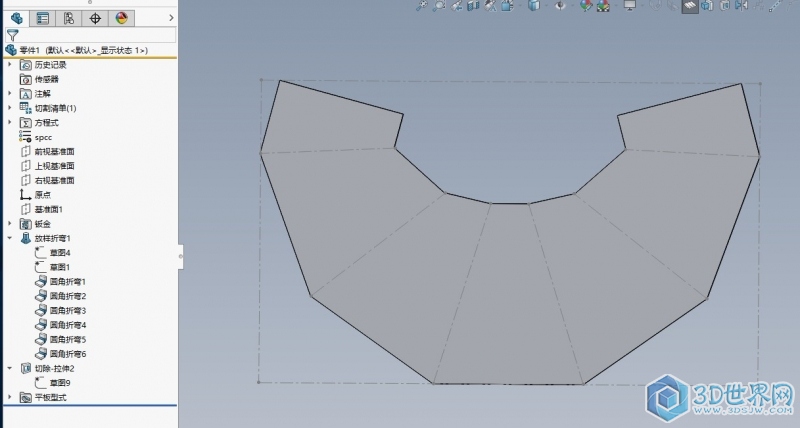Click the Zoom to Area magnifier icon
800x428 pixels.
click(439, 6)
